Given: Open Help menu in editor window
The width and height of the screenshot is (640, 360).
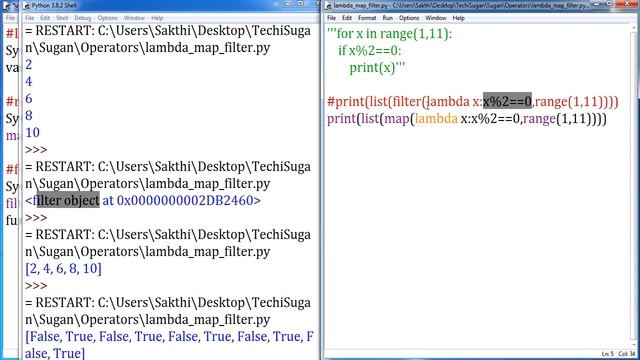Looking at the screenshot, I should [x=459, y=18].
